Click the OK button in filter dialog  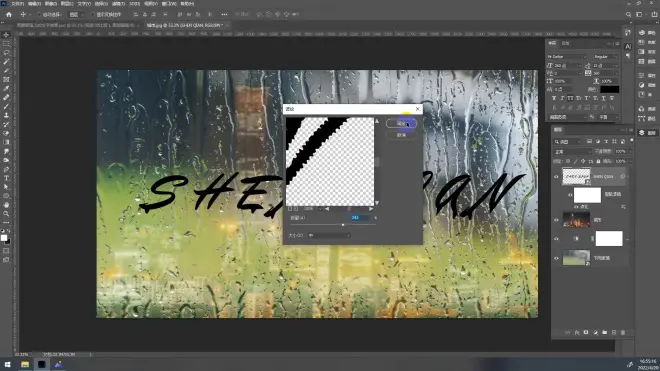pyautogui.click(x=401, y=124)
